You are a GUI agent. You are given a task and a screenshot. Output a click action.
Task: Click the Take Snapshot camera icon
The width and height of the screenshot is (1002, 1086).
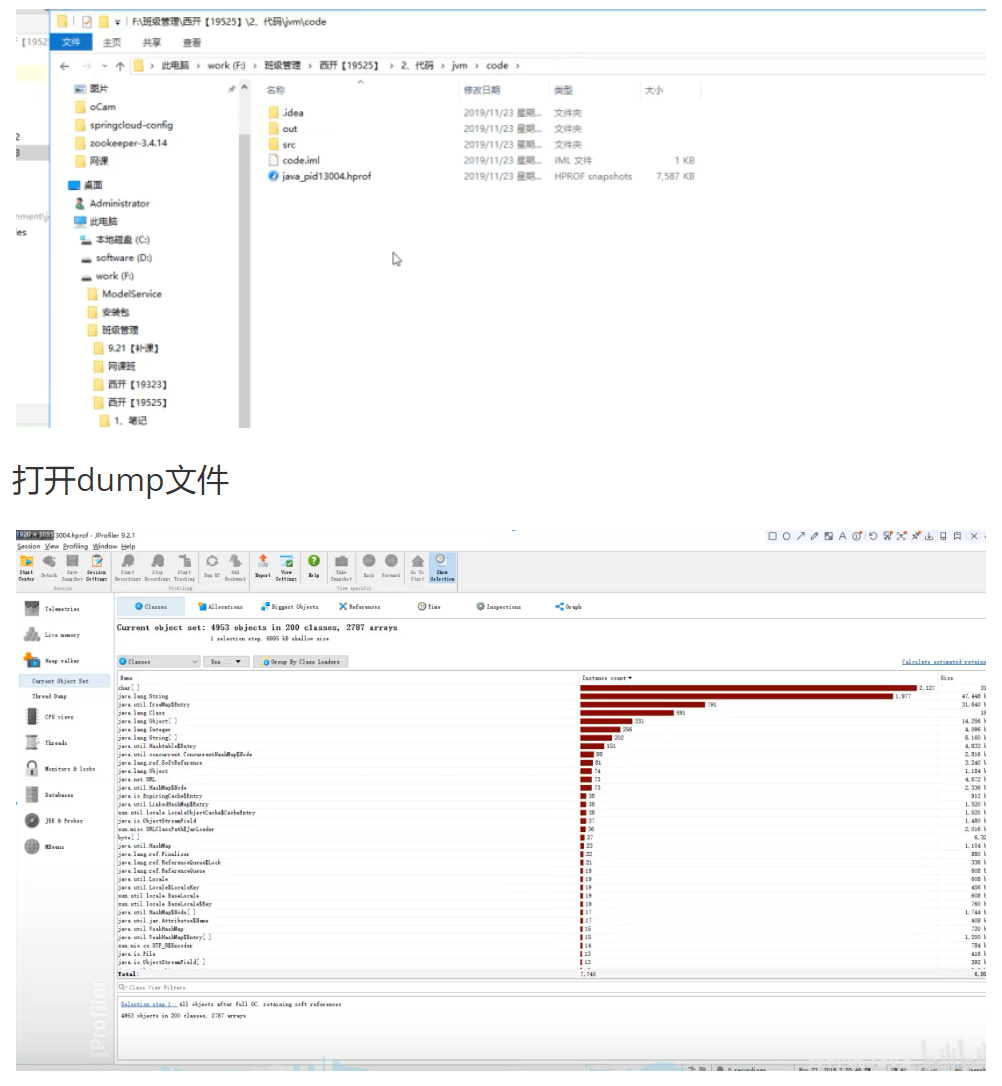point(341,567)
